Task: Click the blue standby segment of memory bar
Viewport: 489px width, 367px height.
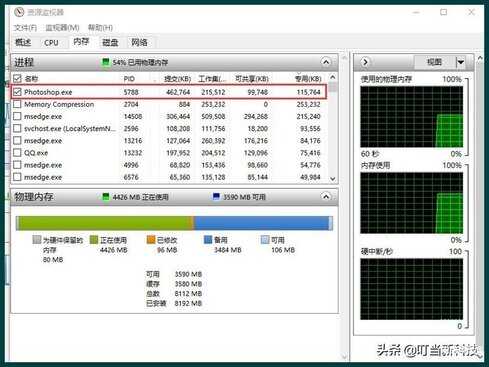Action: coord(261,223)
